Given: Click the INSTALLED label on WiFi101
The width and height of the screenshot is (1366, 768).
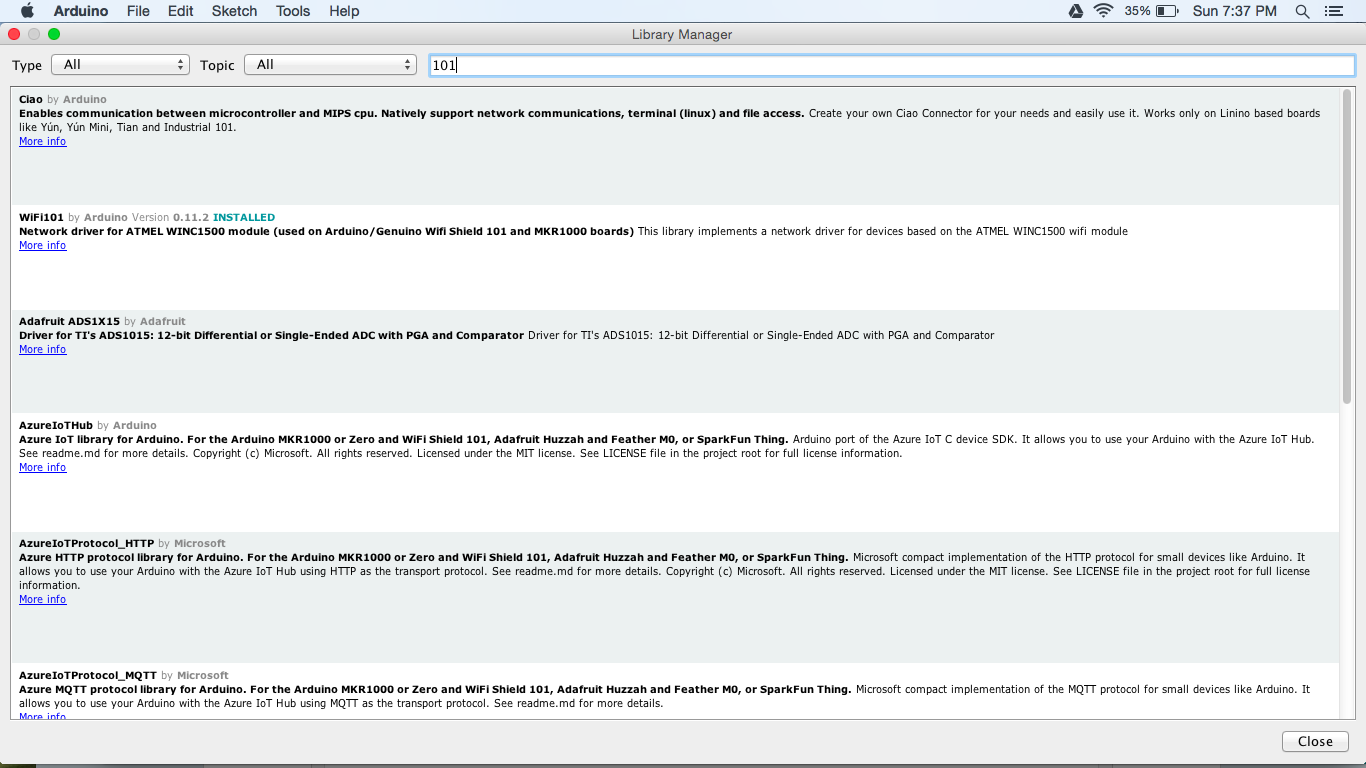Looking at the screenshot, I should [244, 218].
